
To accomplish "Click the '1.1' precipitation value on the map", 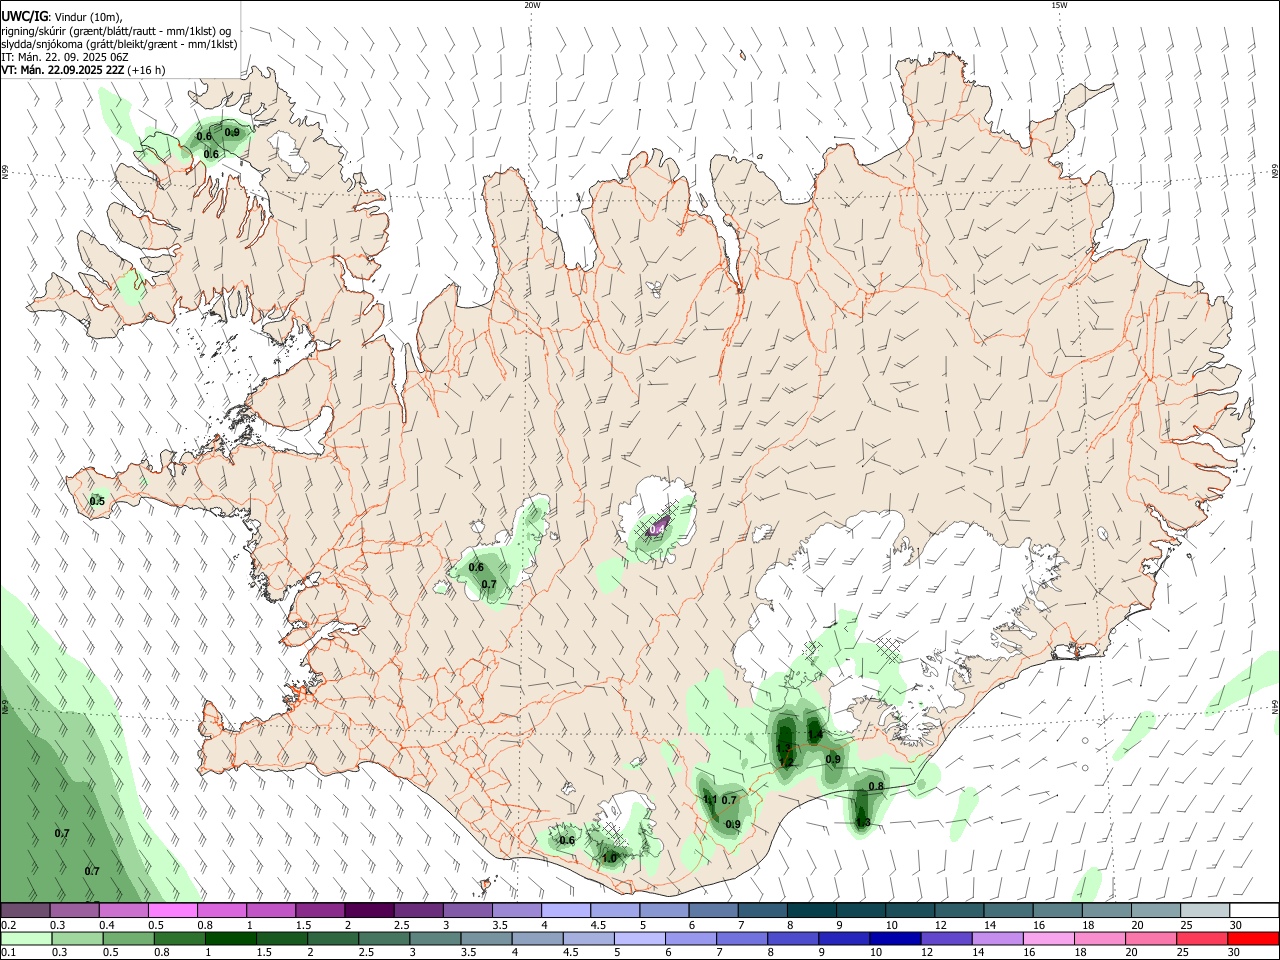I will (710, 799).
